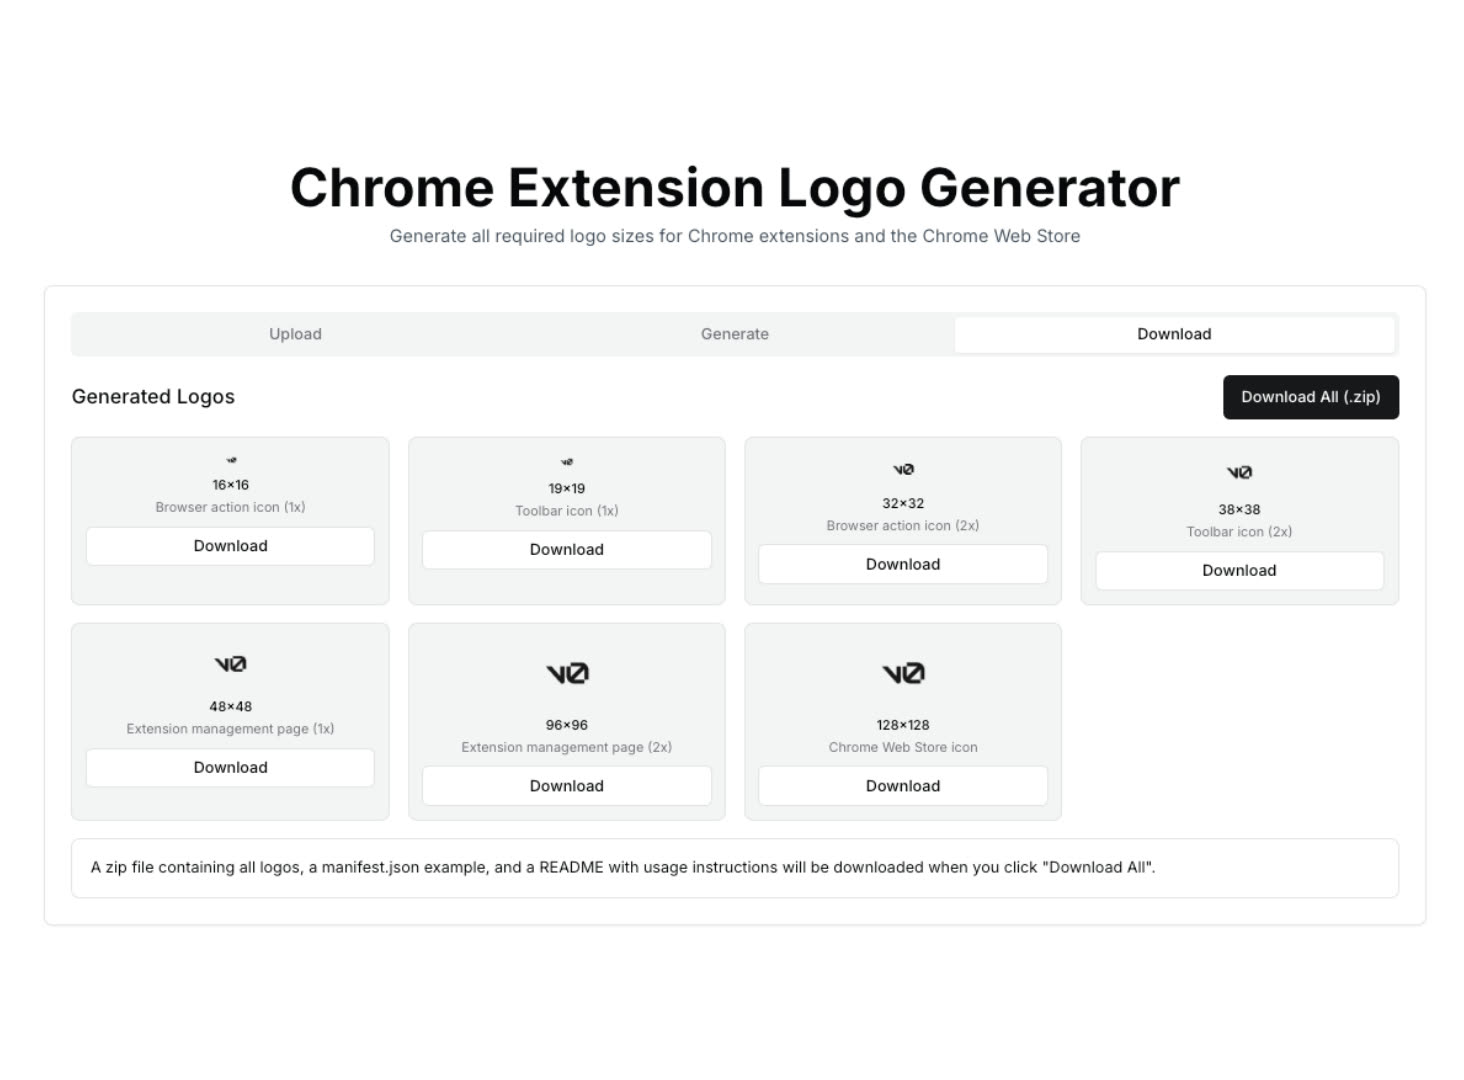The width and height of the screenshot is (1464, 1080).
Task: Click the 16×16 logo preview icon
Action: pos(231,461)
